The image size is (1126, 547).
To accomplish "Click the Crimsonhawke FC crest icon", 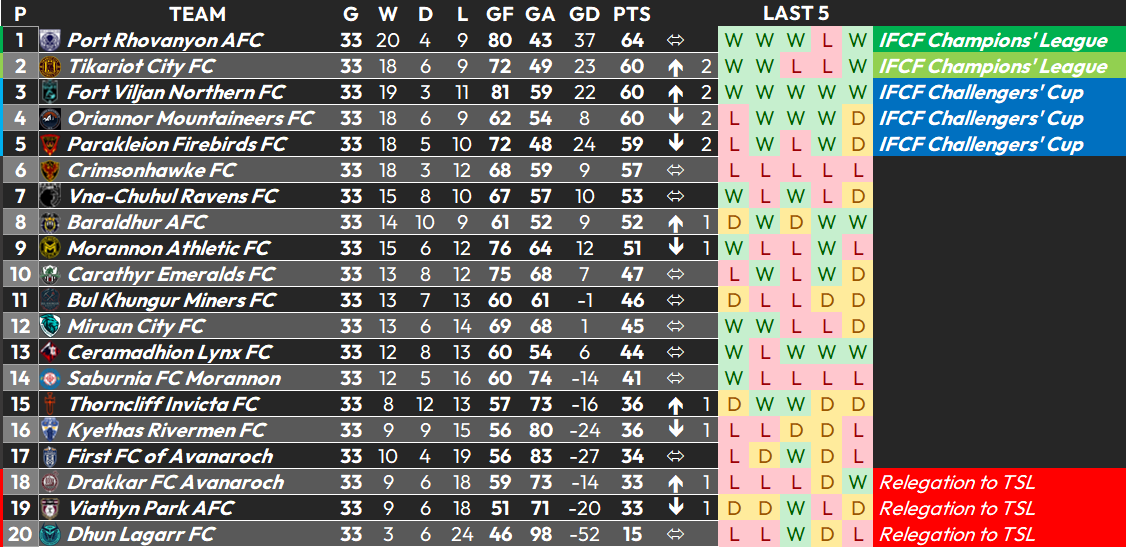I will [x=50, y=171].
